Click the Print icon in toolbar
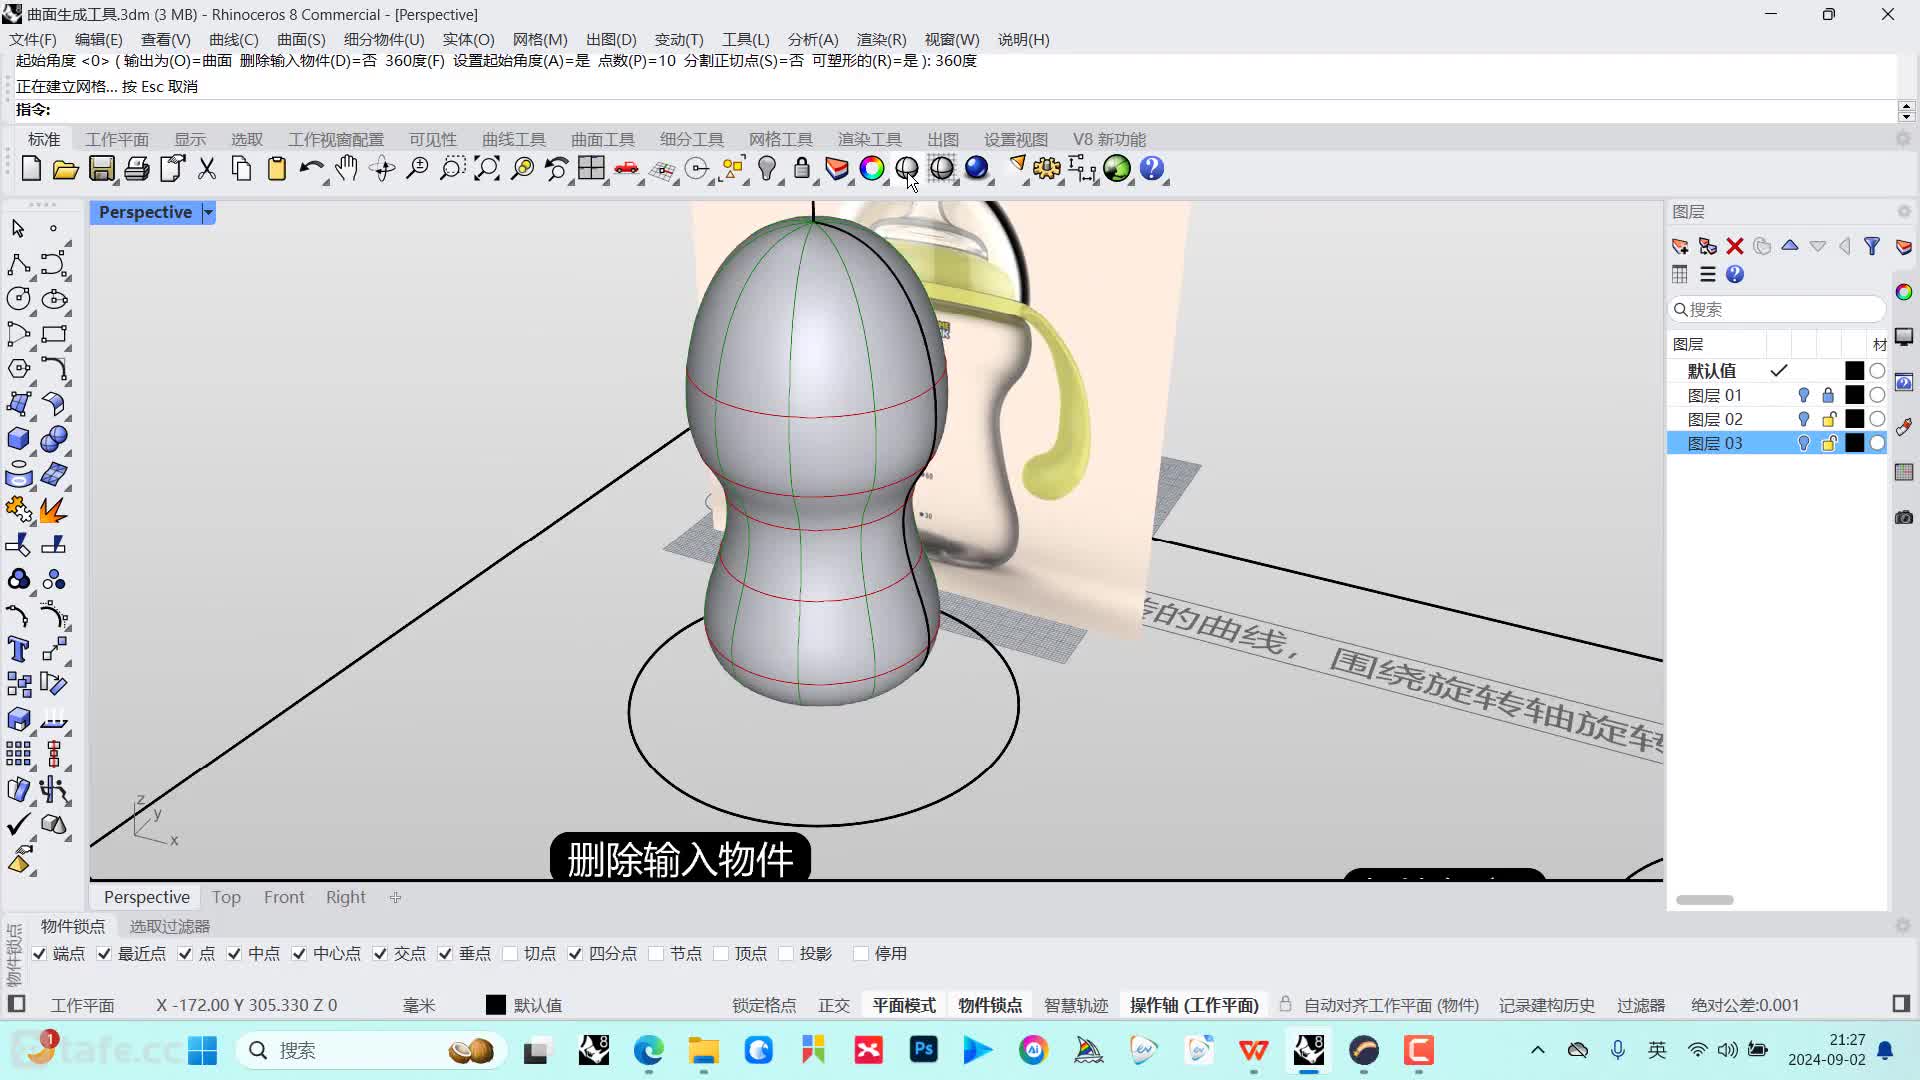The width and height of the screenshot is (1920, 1080). point(137,169)
